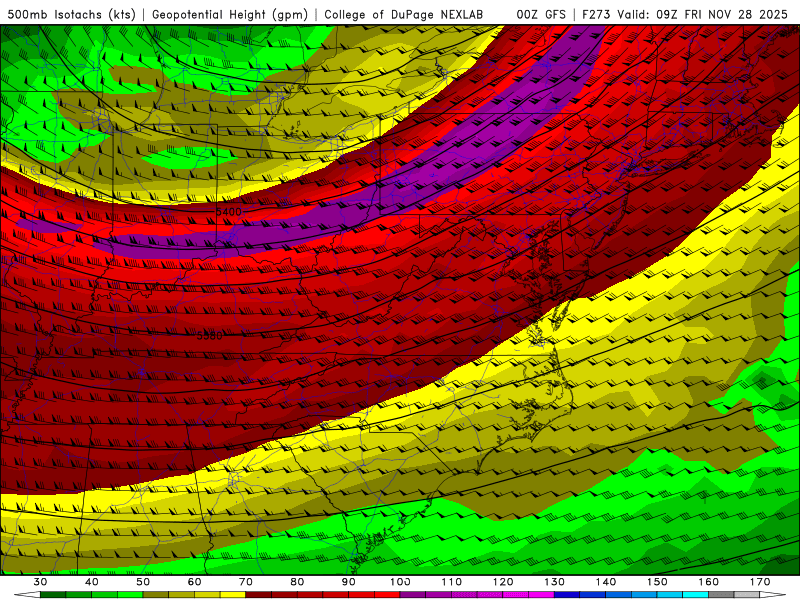Click the '100' value on the legend scale

click(400, 582)
